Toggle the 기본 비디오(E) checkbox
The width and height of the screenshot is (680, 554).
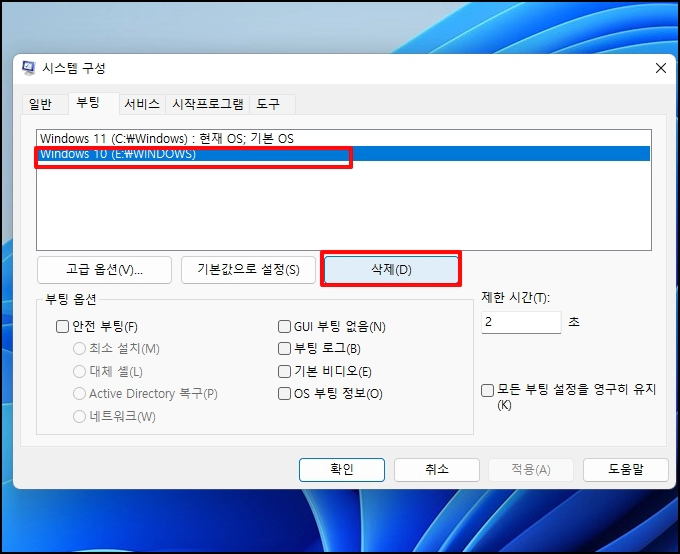coord(284,371)
